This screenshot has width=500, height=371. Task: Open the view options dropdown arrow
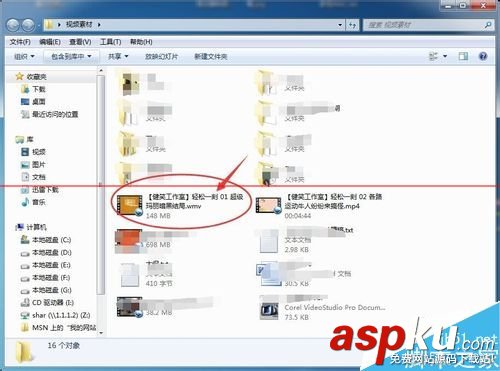(x=445, y=56)
